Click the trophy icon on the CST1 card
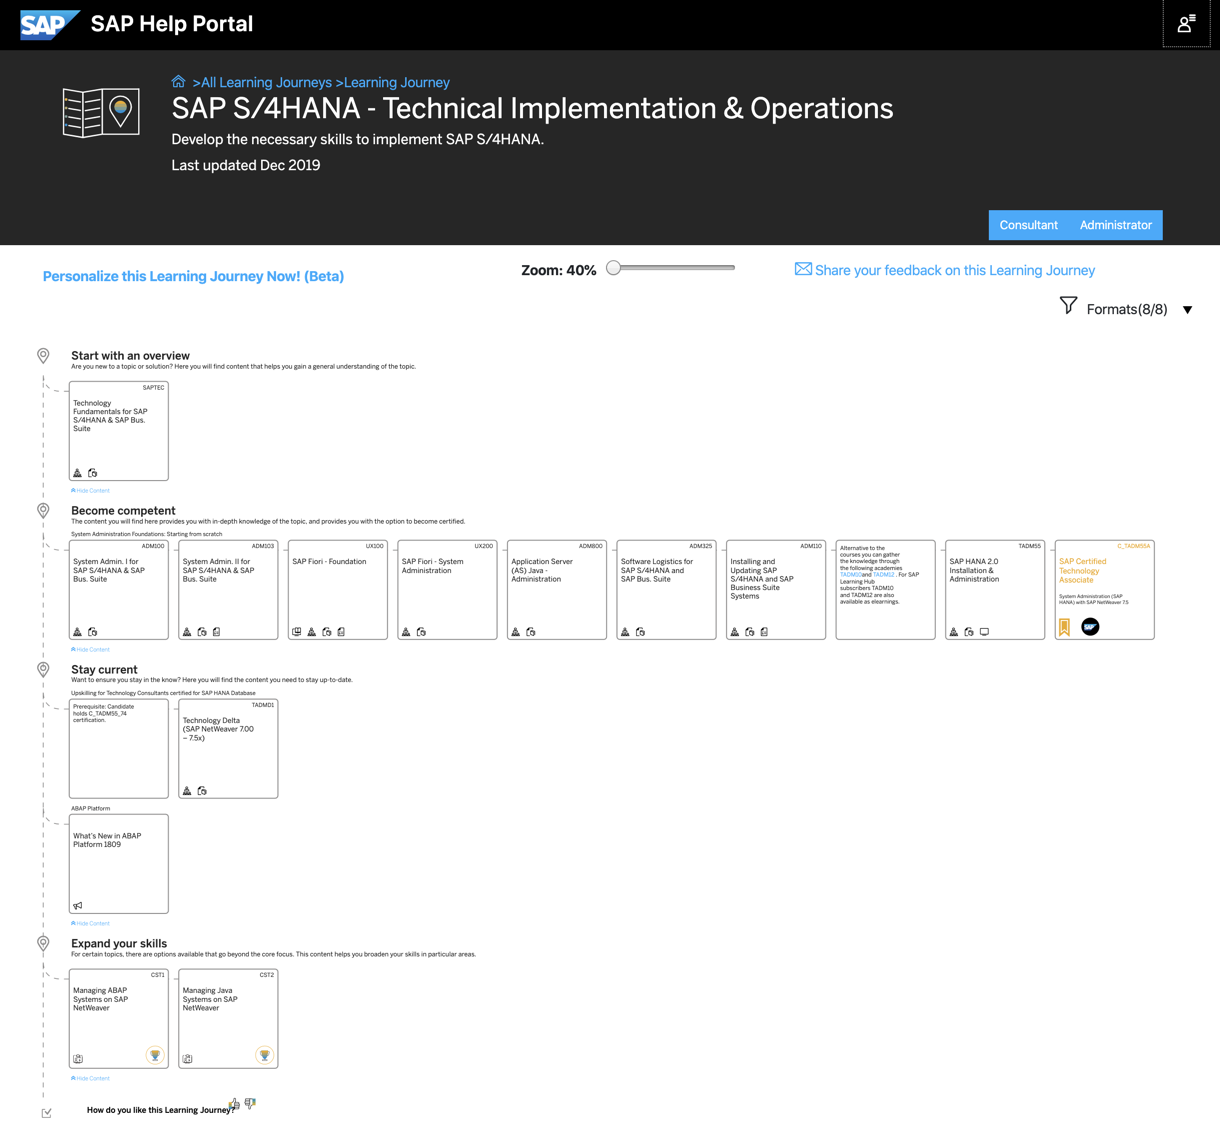This screenshot has width=1220, height=1142. (x=155, y=1055)
